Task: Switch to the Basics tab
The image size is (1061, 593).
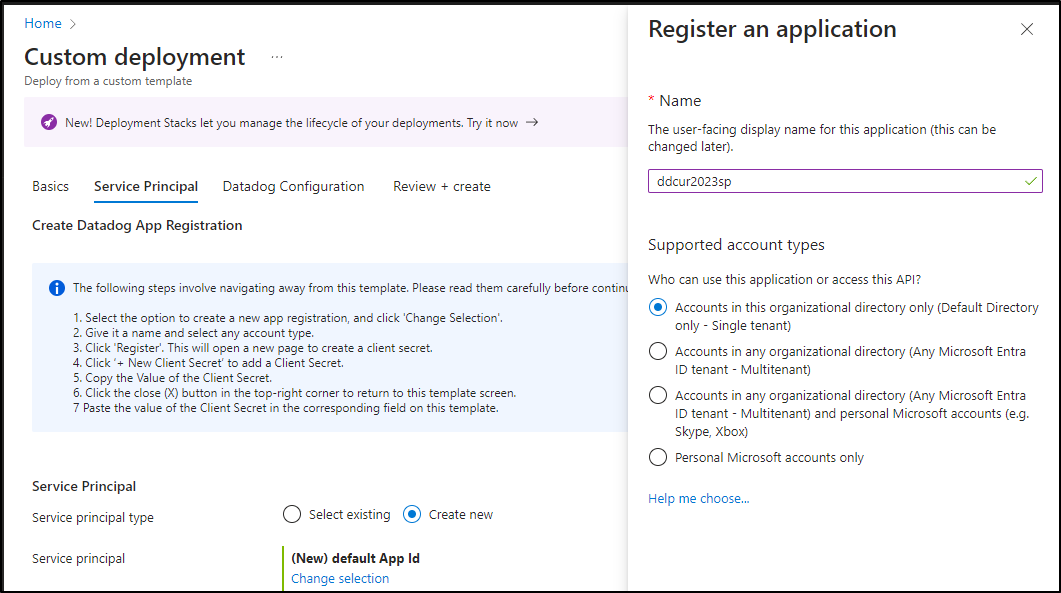Action: click(x=51, y=186)
